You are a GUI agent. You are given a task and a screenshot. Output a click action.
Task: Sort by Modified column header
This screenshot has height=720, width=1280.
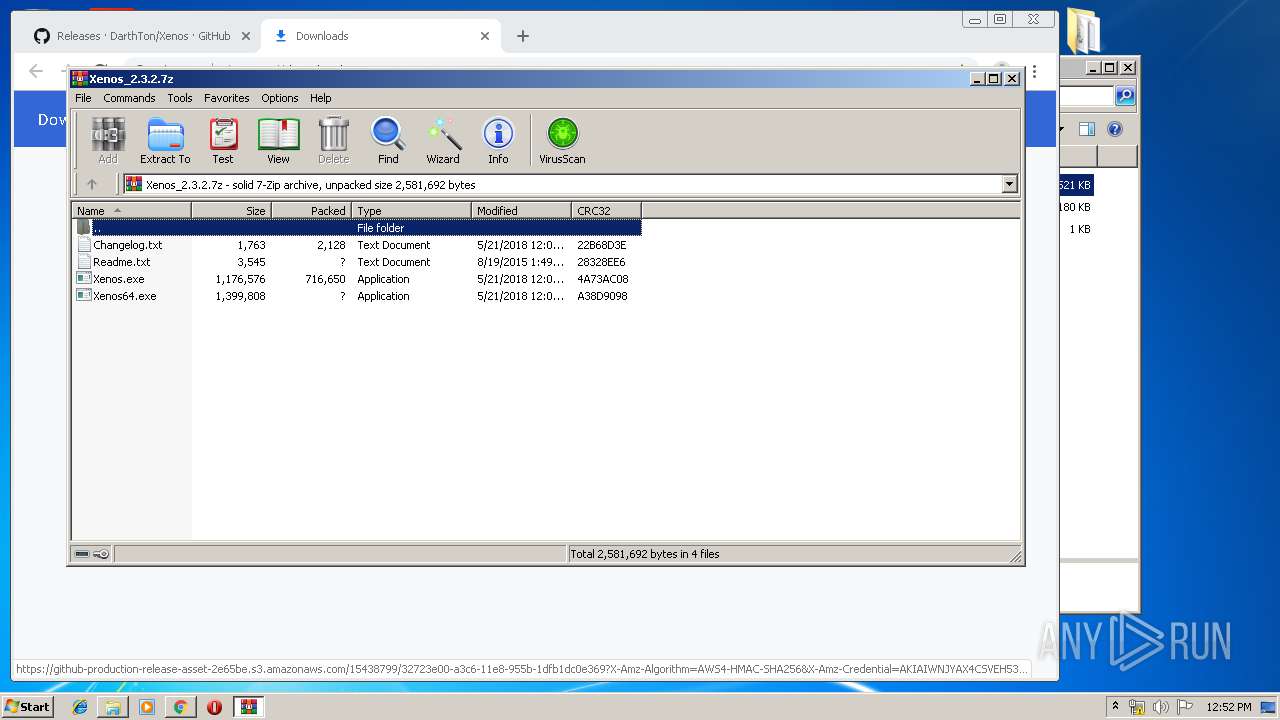[521, 210]
